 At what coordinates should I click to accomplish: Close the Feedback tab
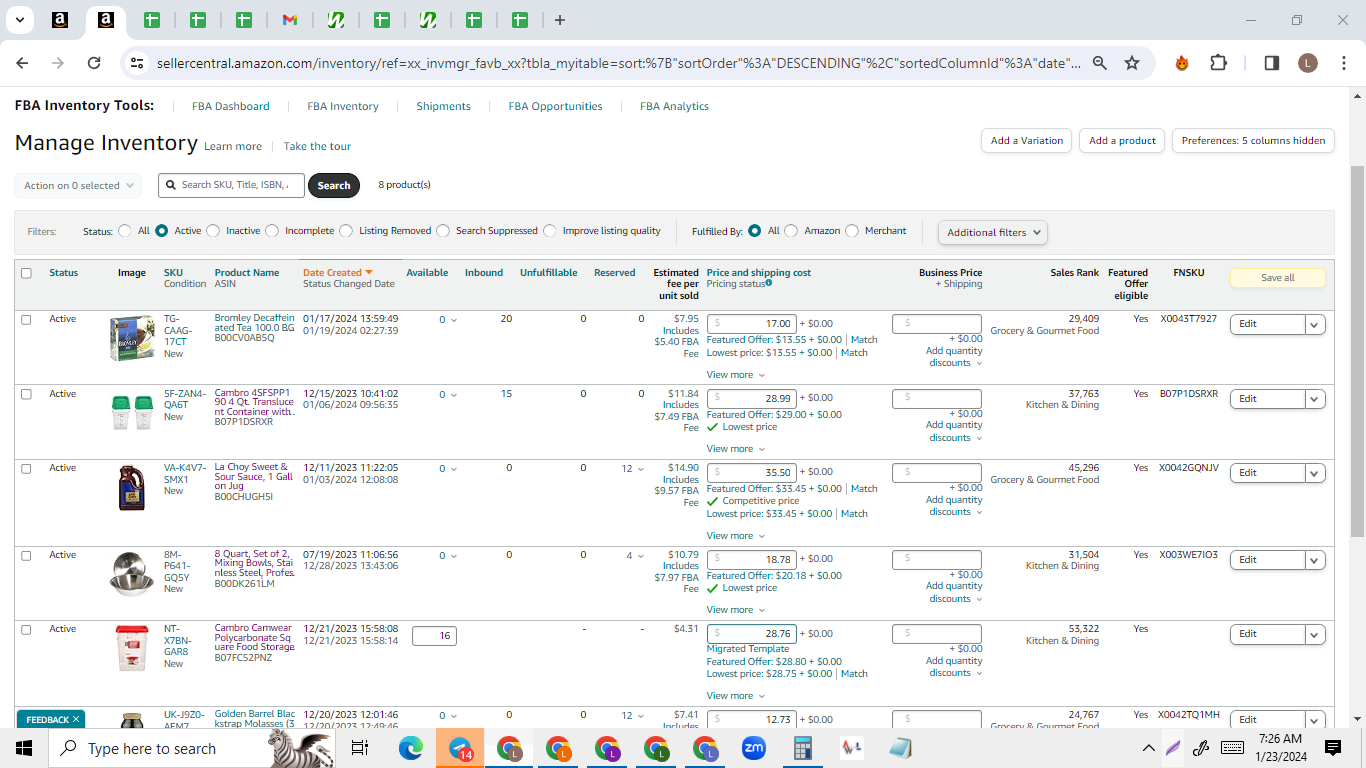pyautogui.click(x=76, y=719)
